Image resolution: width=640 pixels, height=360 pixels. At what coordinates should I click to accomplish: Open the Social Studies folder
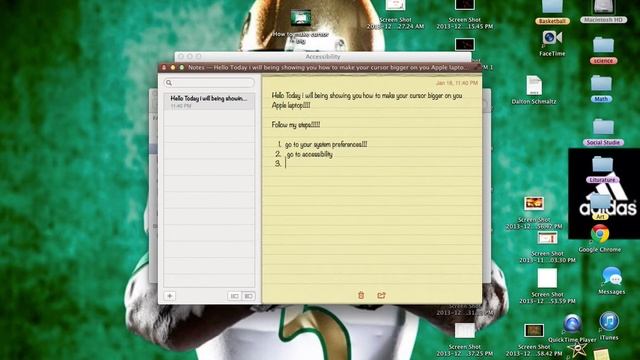(x=603, y=132)
